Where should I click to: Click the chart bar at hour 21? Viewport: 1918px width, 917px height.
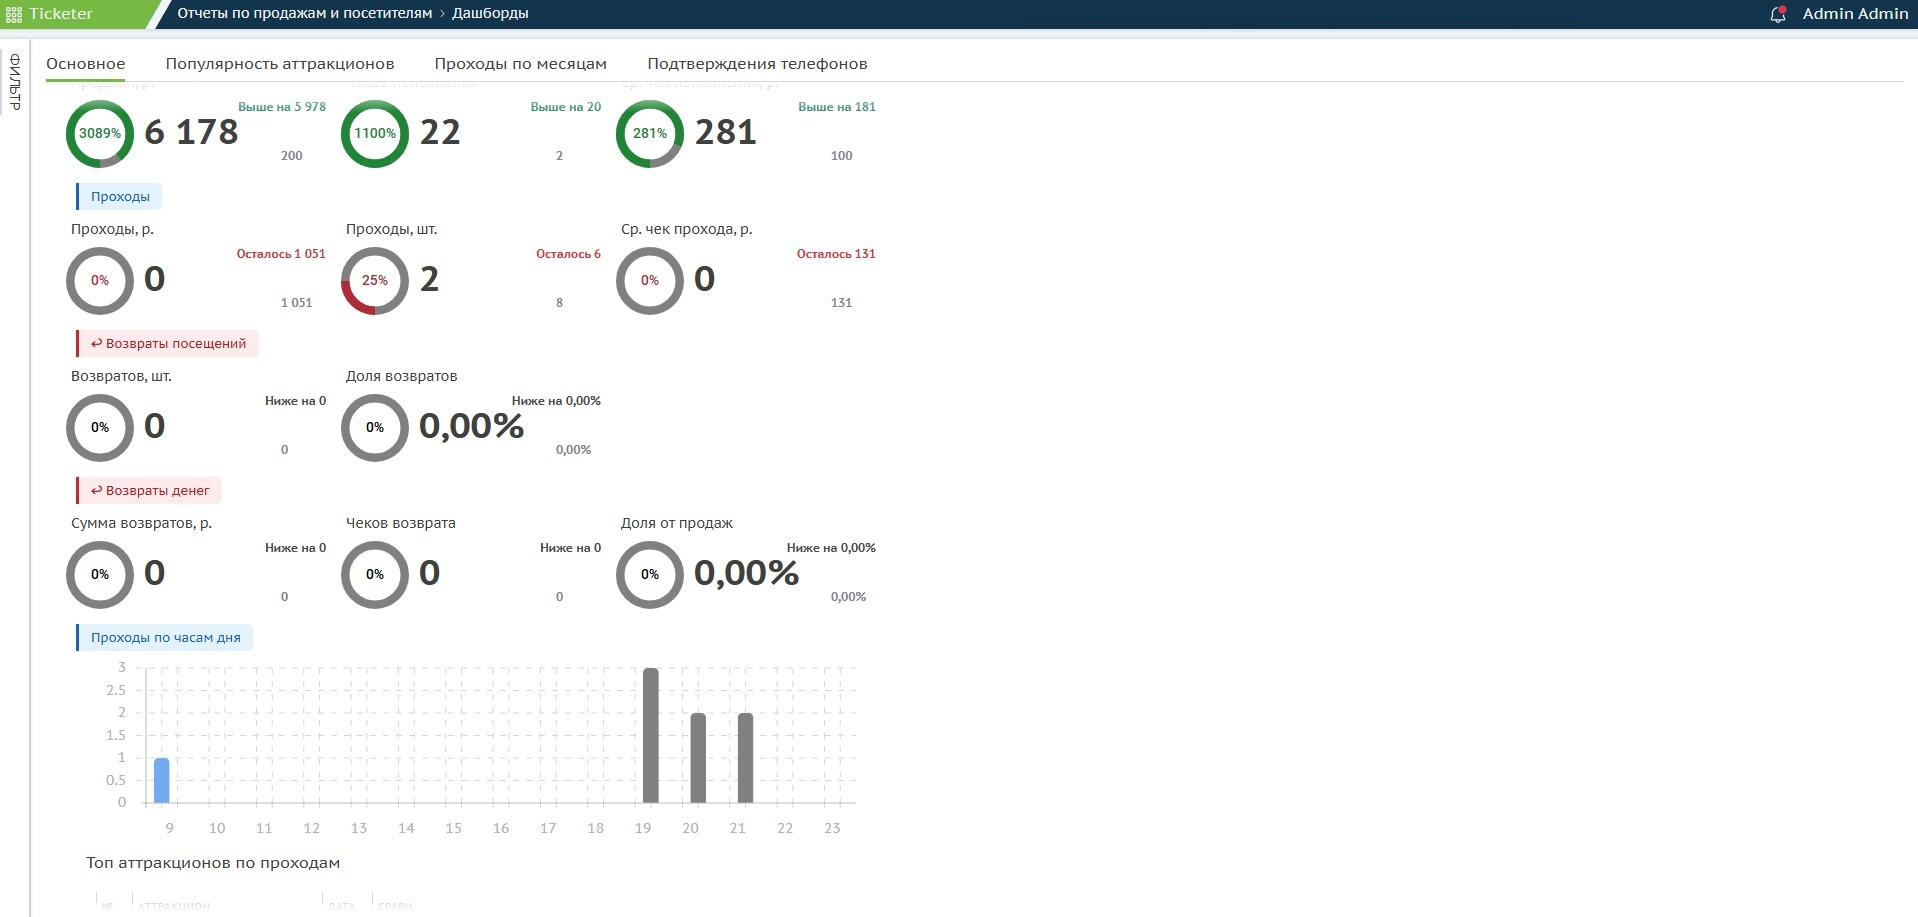click(745, 758)
